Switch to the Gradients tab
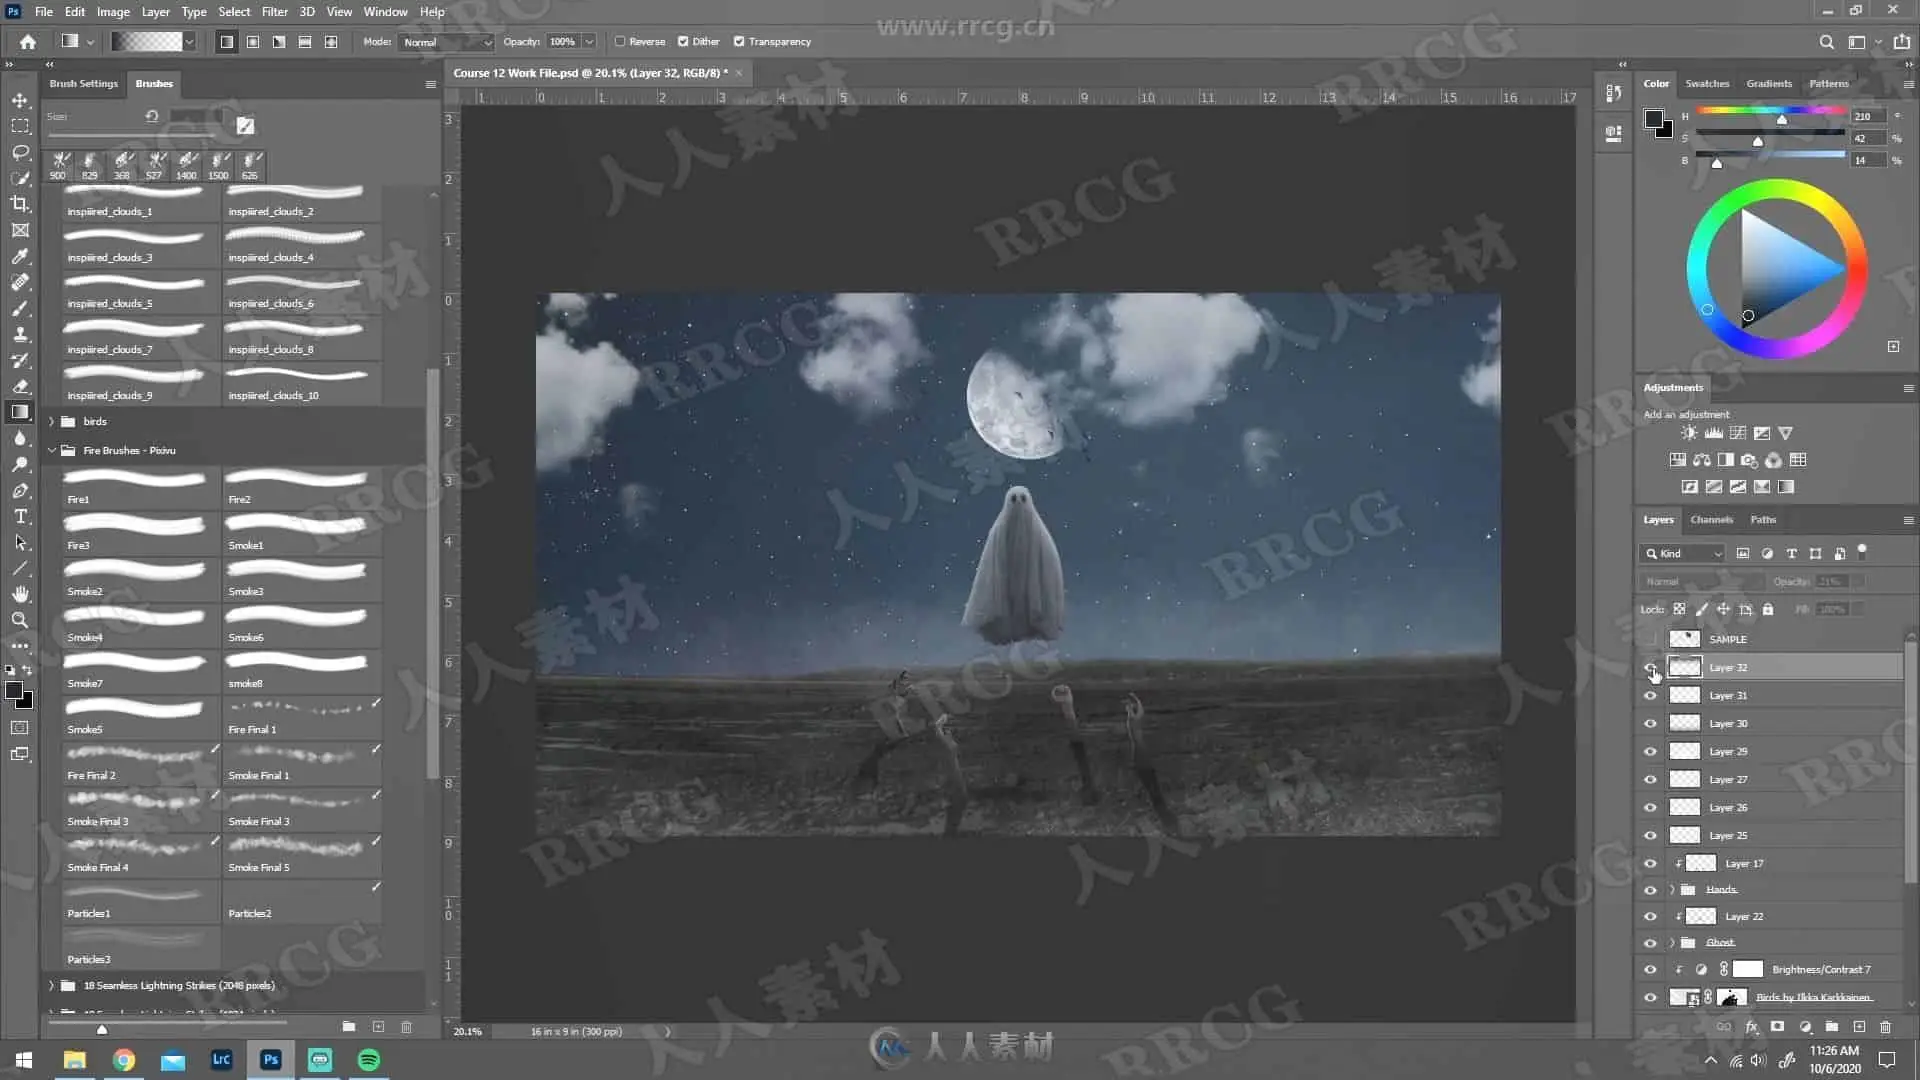This screenshot has width=1920, height=1080. [x=1769, y=84]
